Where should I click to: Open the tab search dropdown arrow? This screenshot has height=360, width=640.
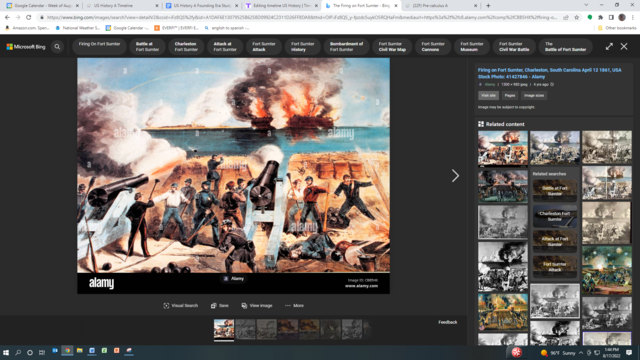pyautogui.click(x=586, y=5)
